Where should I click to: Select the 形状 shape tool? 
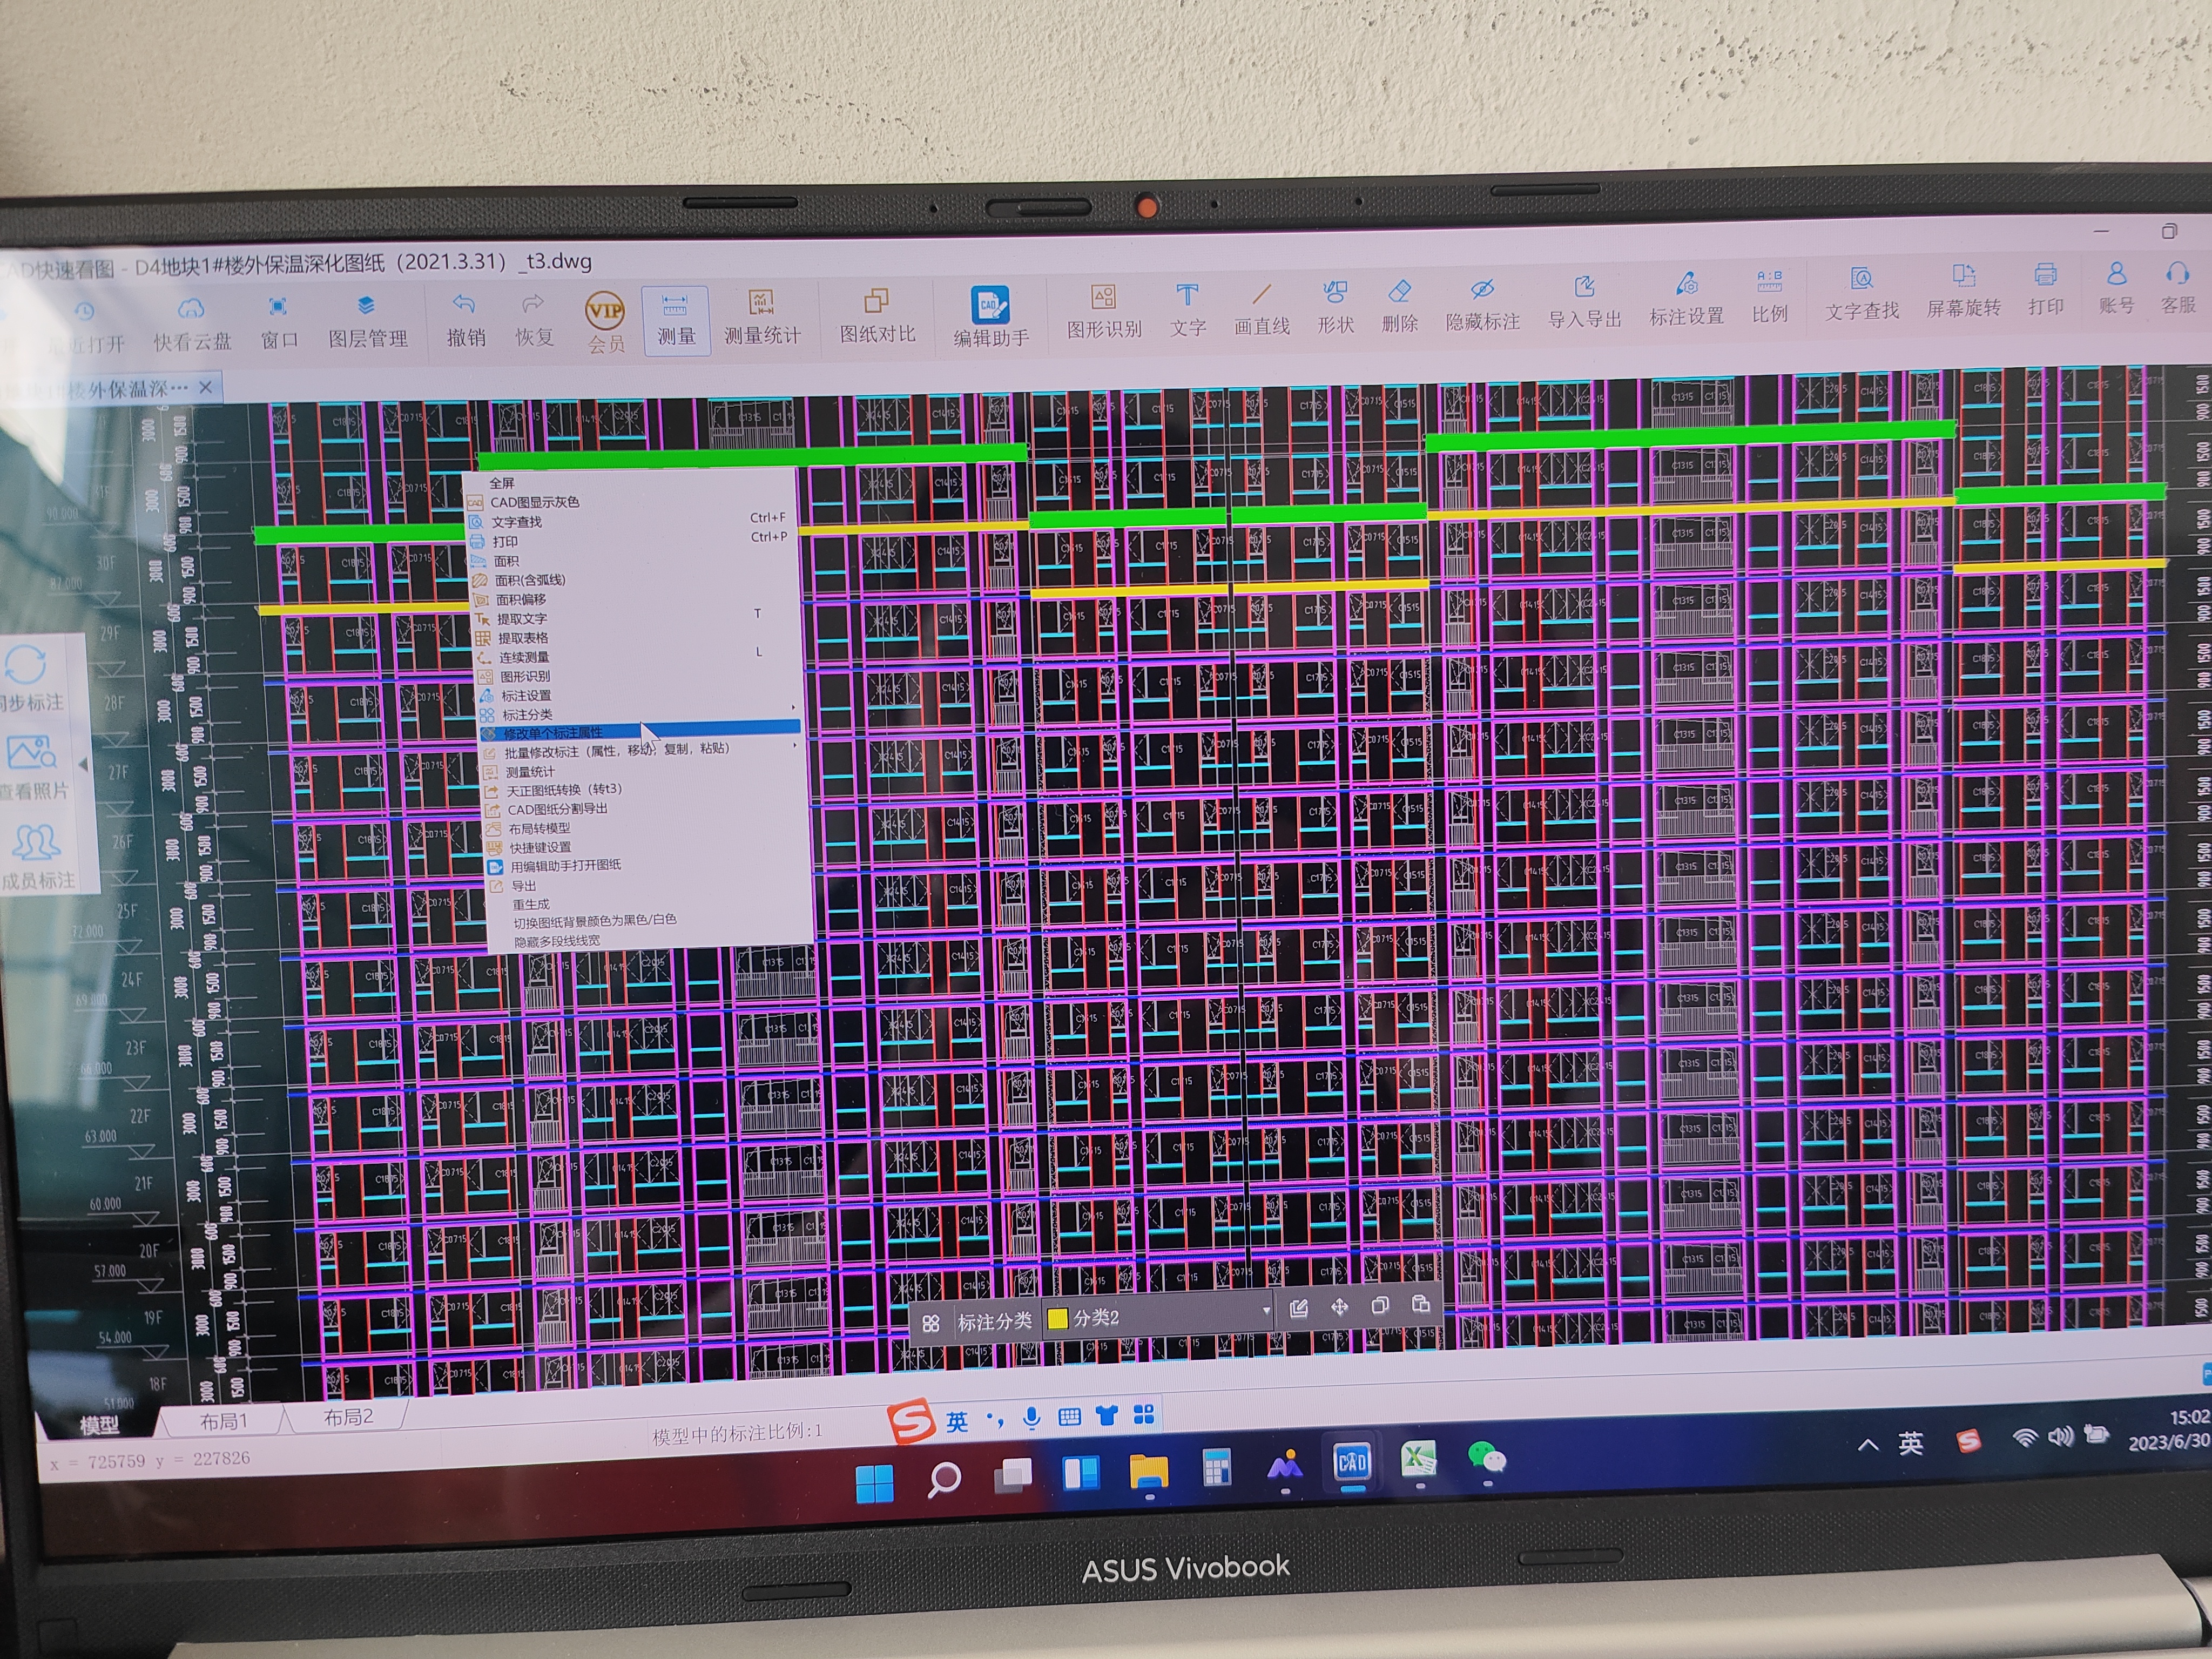coord(1335,308)
